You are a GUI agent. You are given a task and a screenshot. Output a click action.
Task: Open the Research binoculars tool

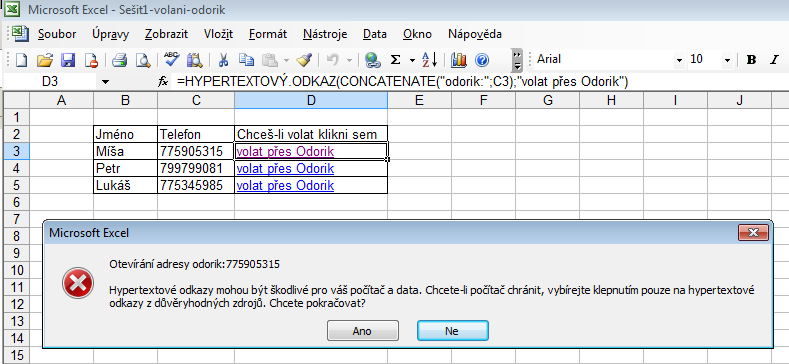click(194, 60)
